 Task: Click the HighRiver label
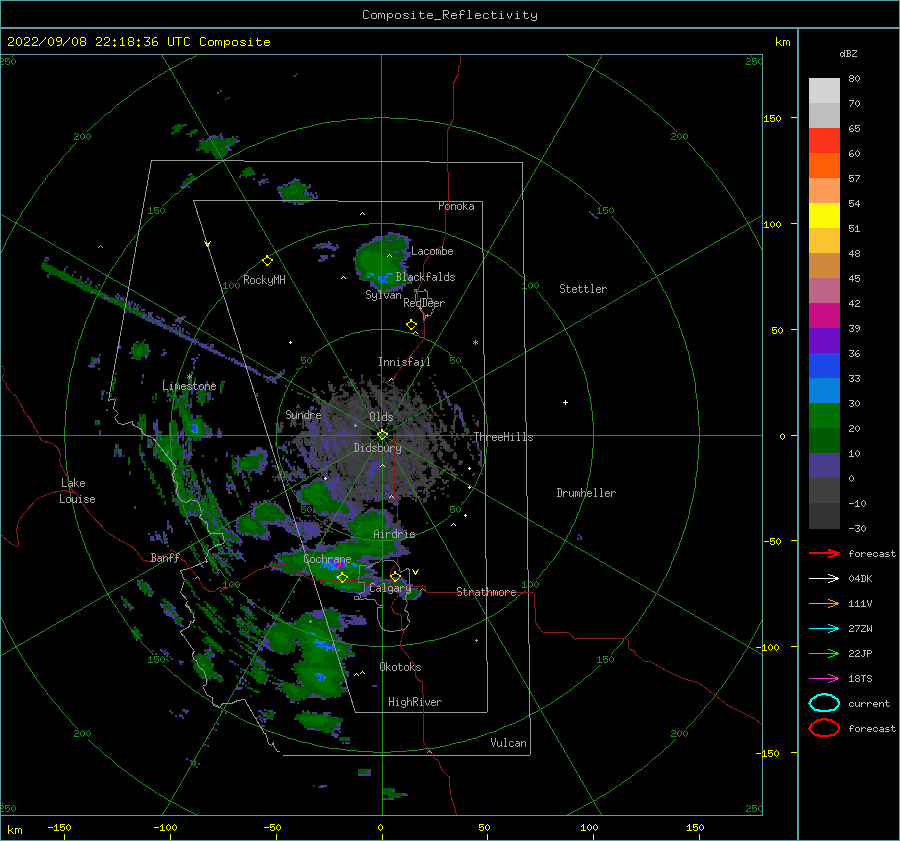pyautogui.click(x=415, y=702)
